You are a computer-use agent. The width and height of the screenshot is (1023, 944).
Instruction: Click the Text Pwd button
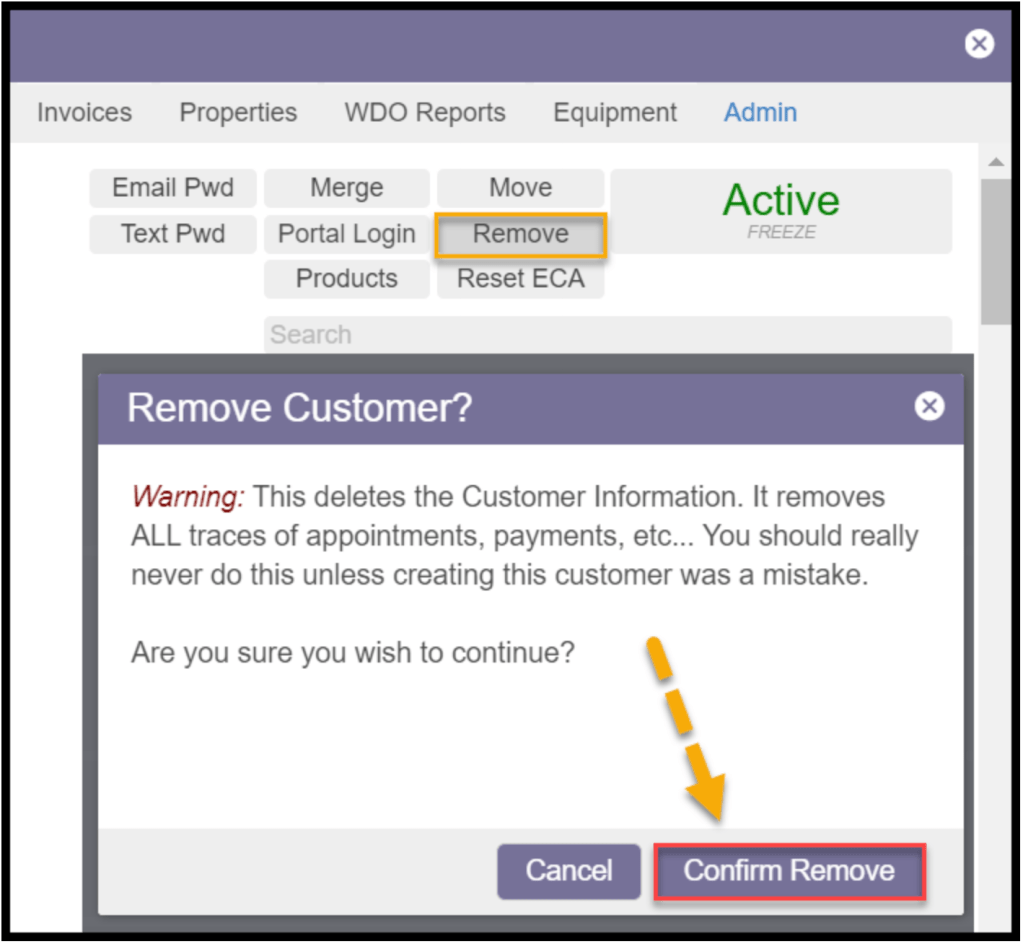point(173,234)
